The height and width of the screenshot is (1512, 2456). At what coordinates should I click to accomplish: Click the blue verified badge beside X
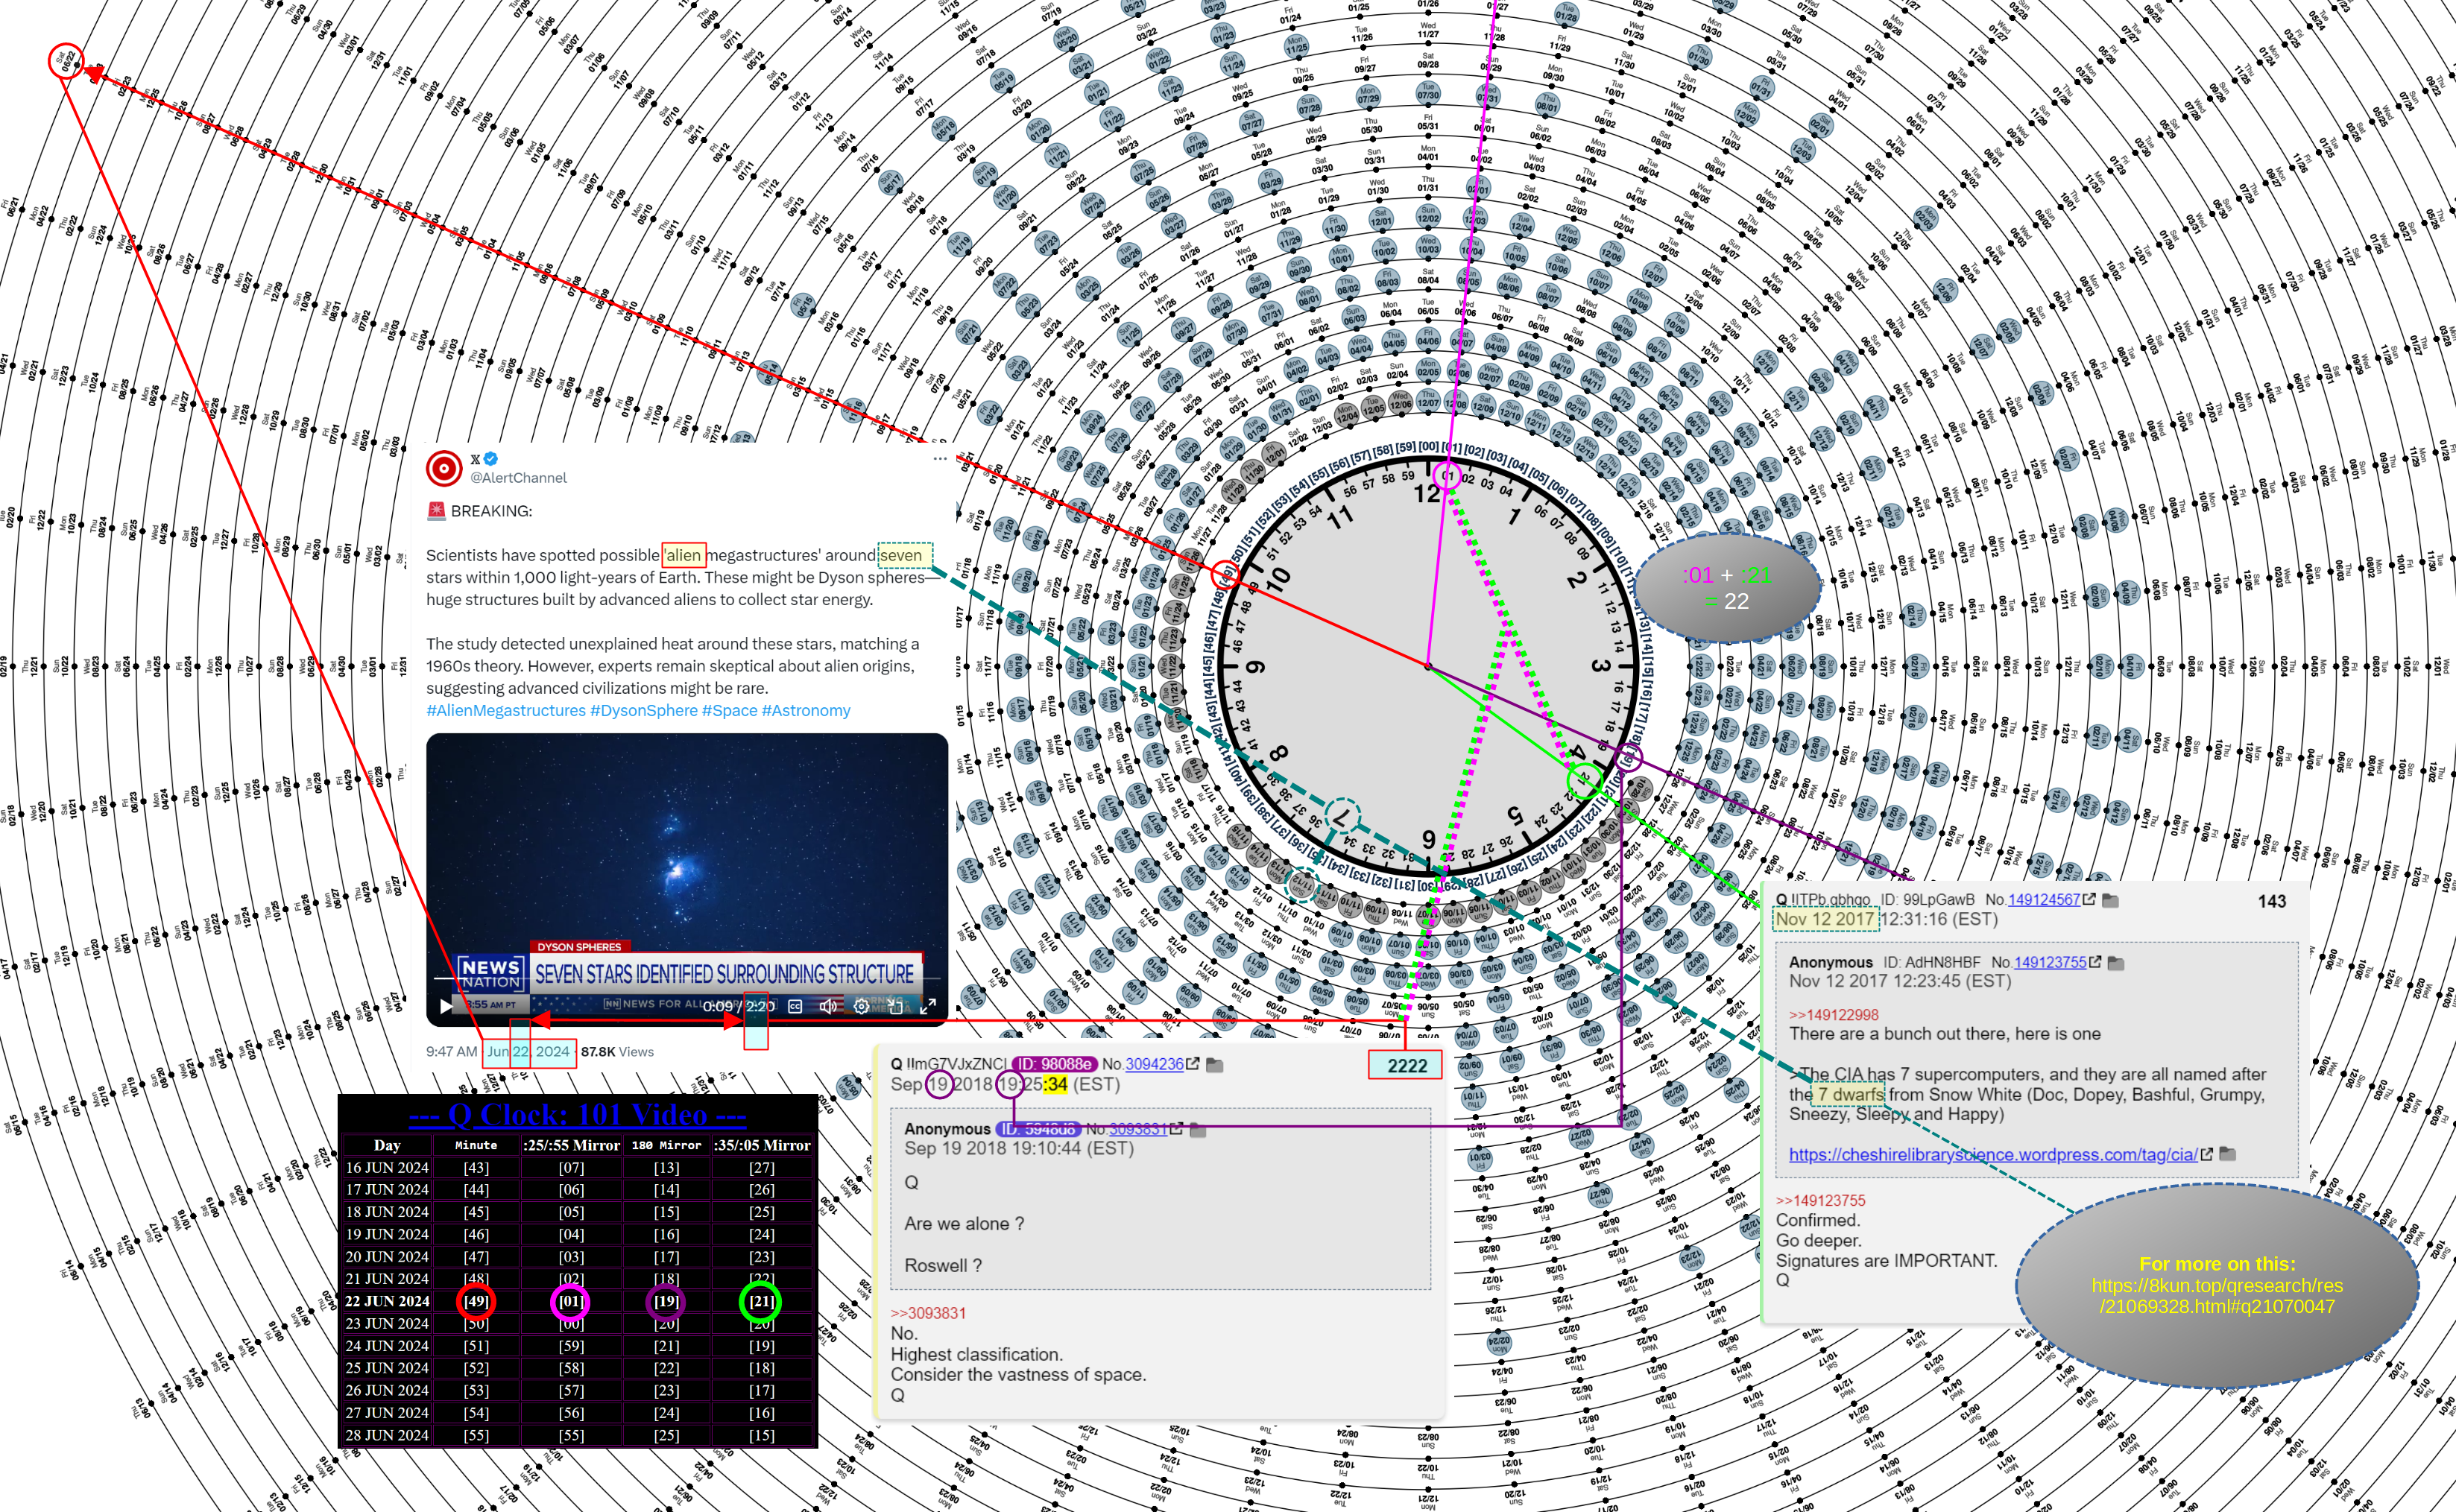[x=491, y=459]
